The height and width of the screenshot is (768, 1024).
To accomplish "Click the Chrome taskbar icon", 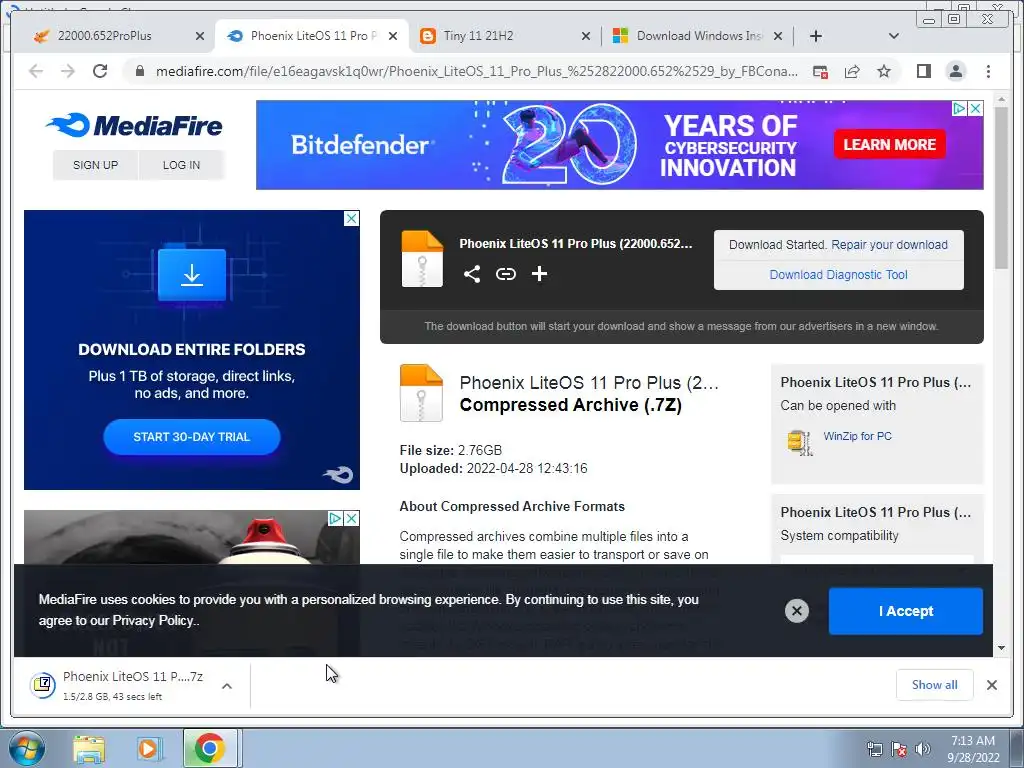I will (210, 748).
